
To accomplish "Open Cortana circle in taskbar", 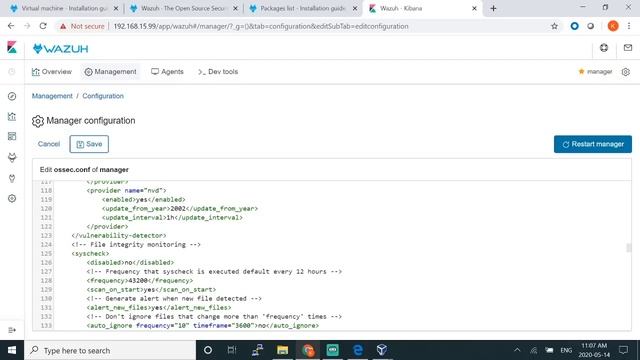I will coord(208,350).
